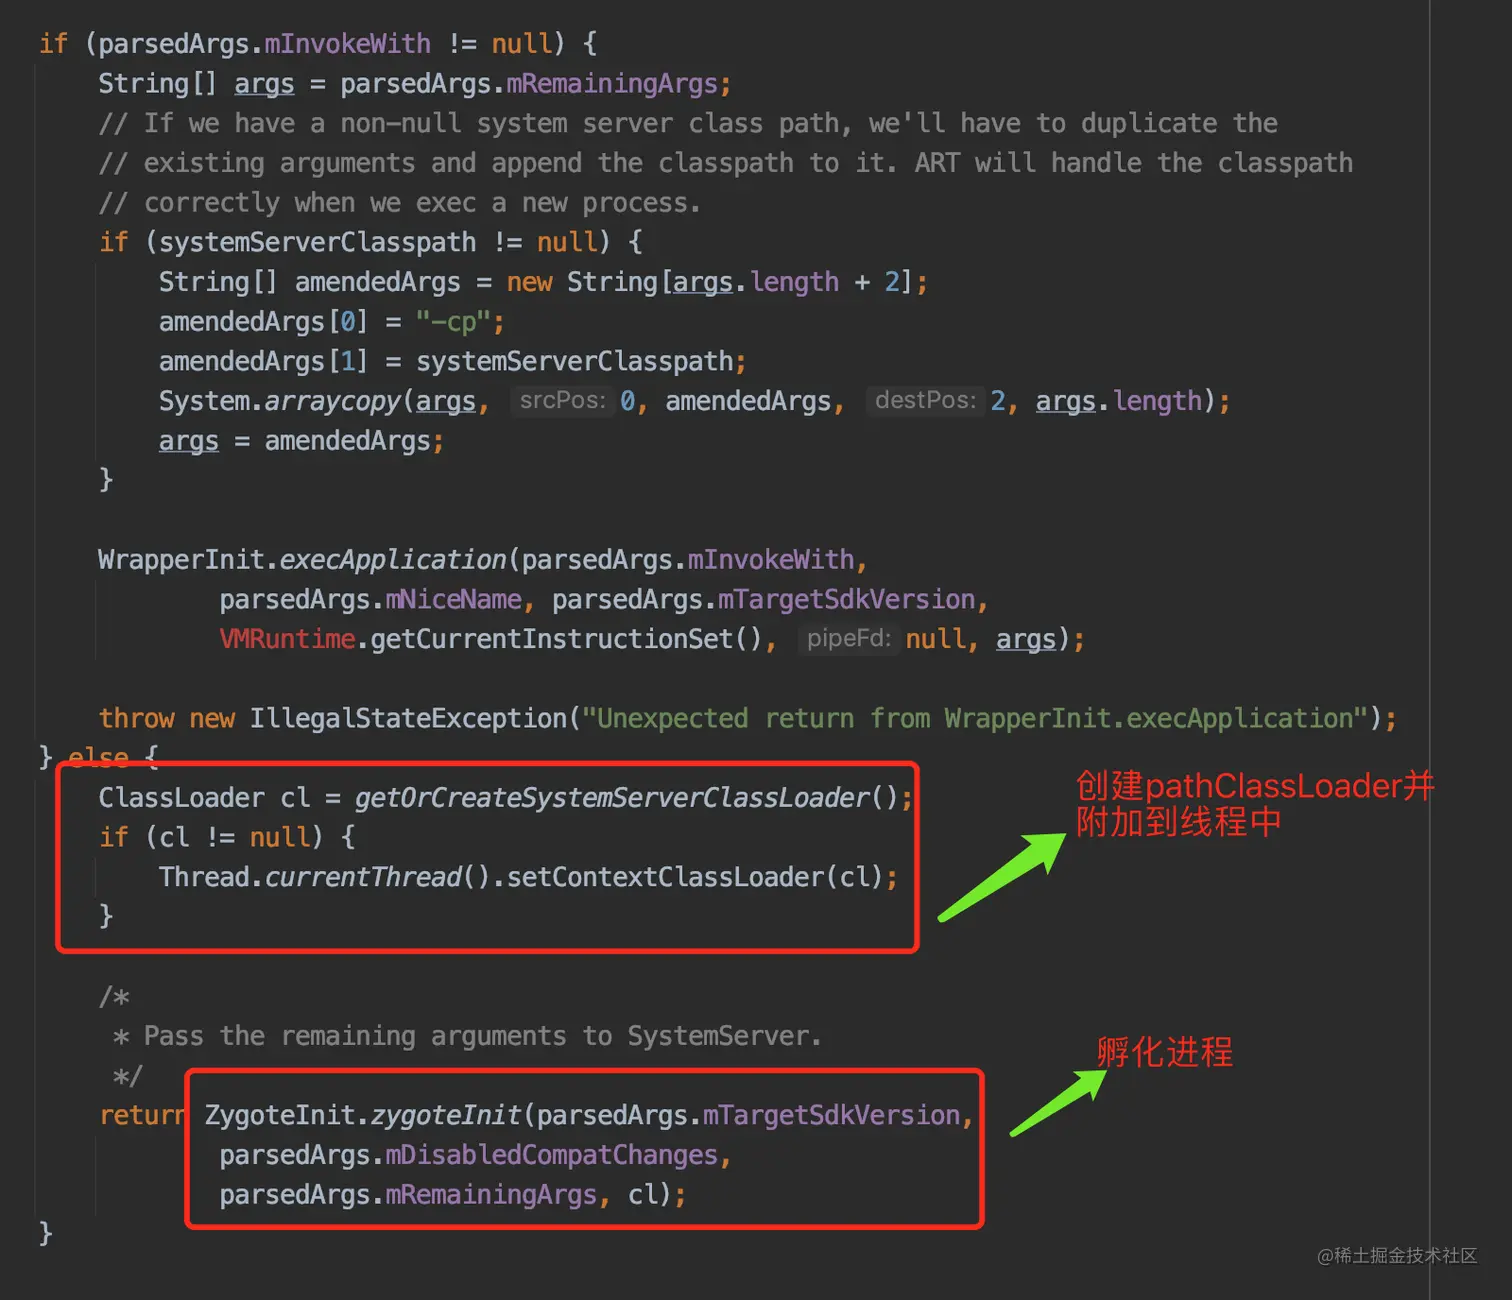1512x1300 pixels.
Task: Click WrapperInit at the start of execApplication call
Action: tap(181, 560)
